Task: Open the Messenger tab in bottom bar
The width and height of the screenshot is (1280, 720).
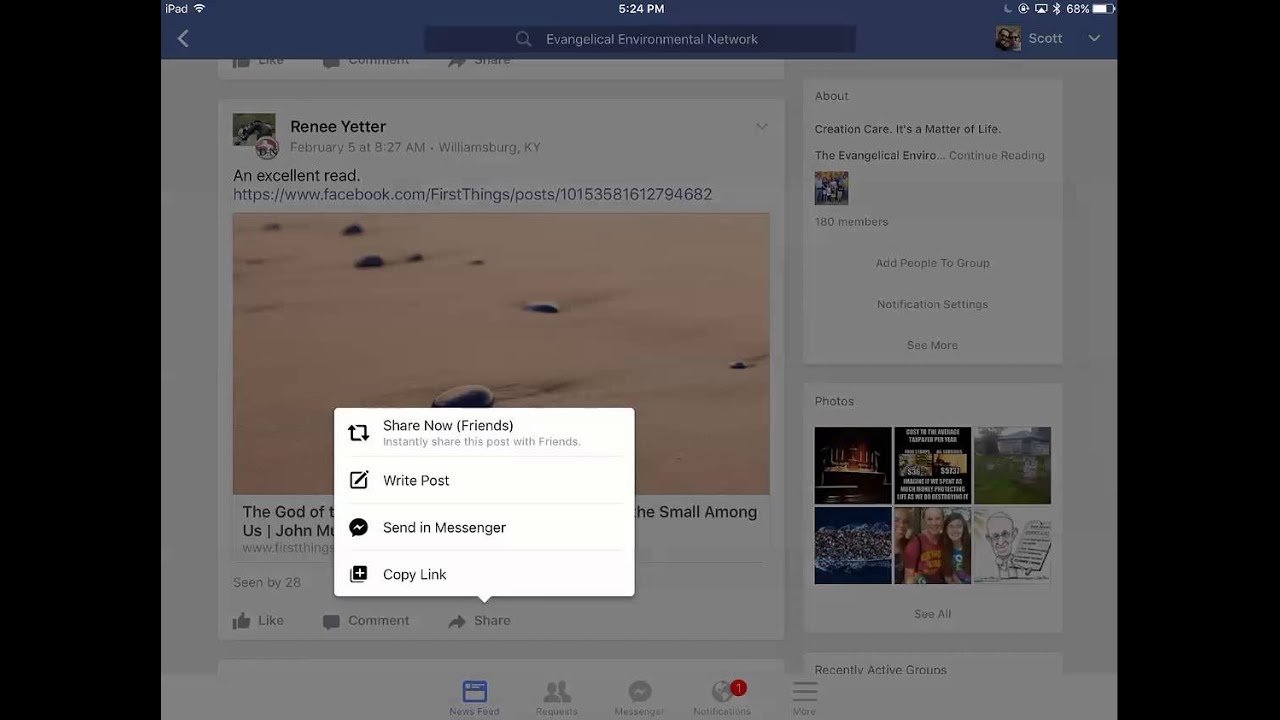Action: pyautogui.click(x=640, y=697)
